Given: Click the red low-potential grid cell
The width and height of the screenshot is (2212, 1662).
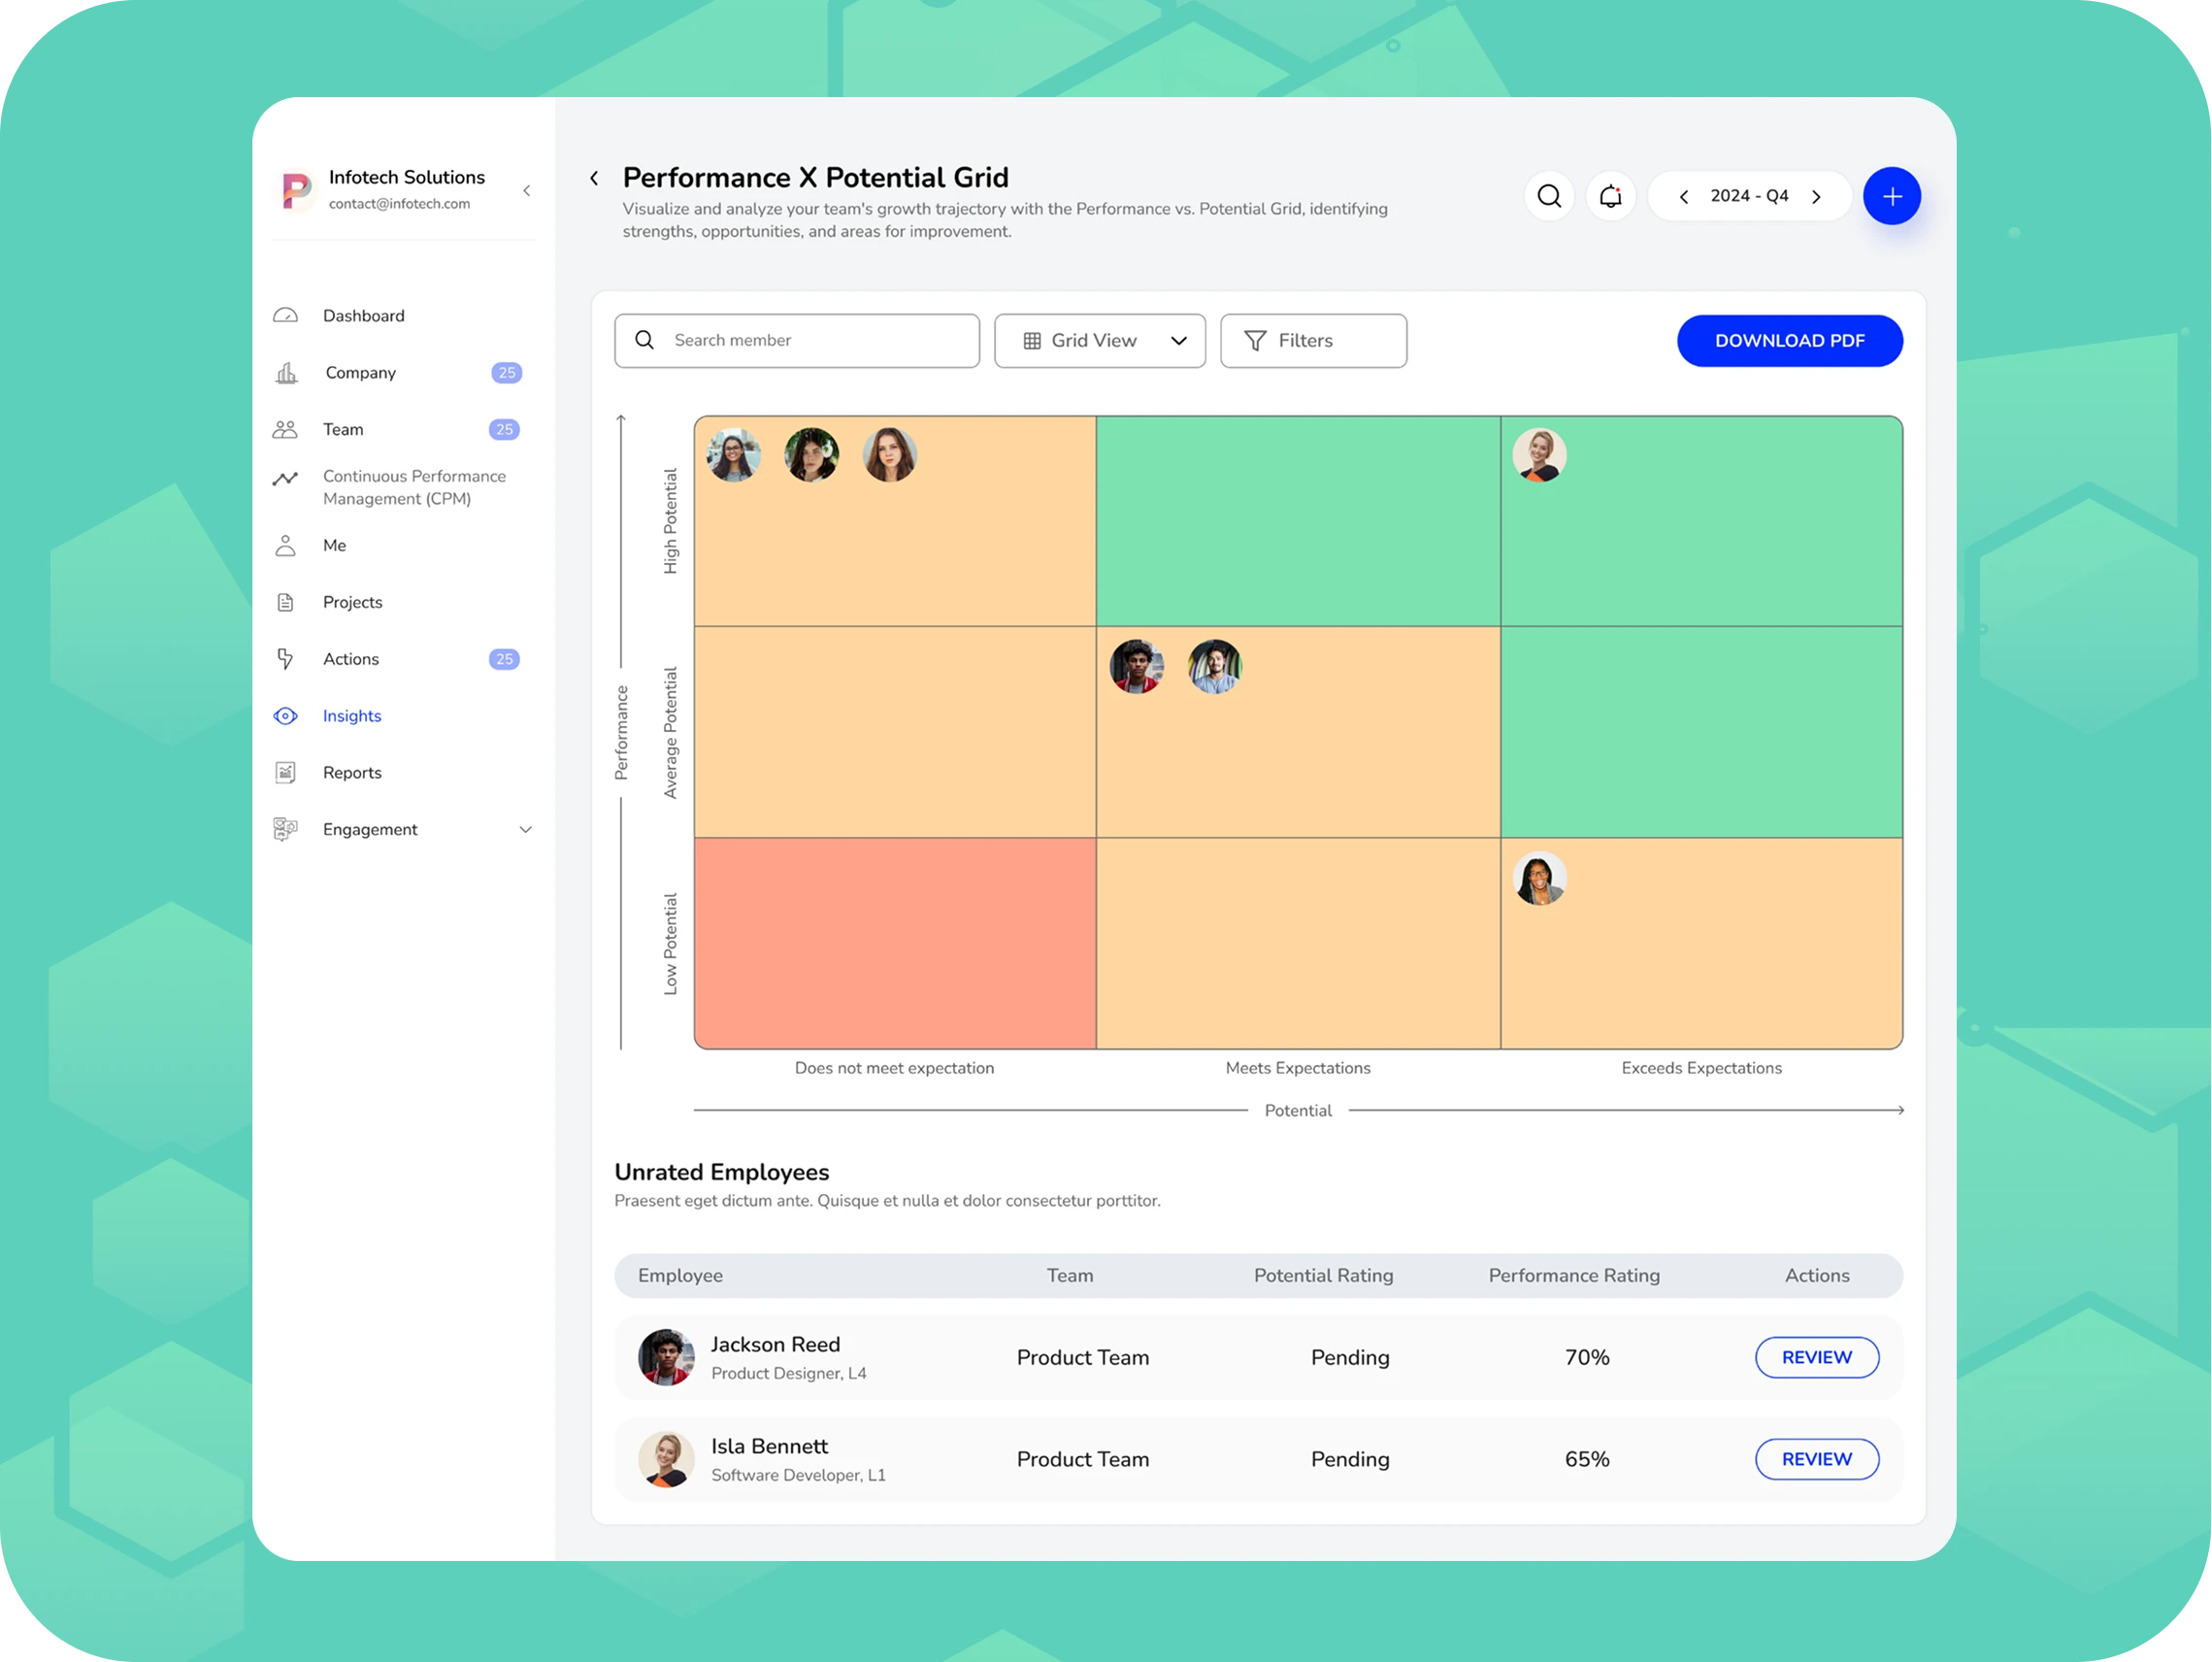Looking at the screenshot, I should coord(894,943).
